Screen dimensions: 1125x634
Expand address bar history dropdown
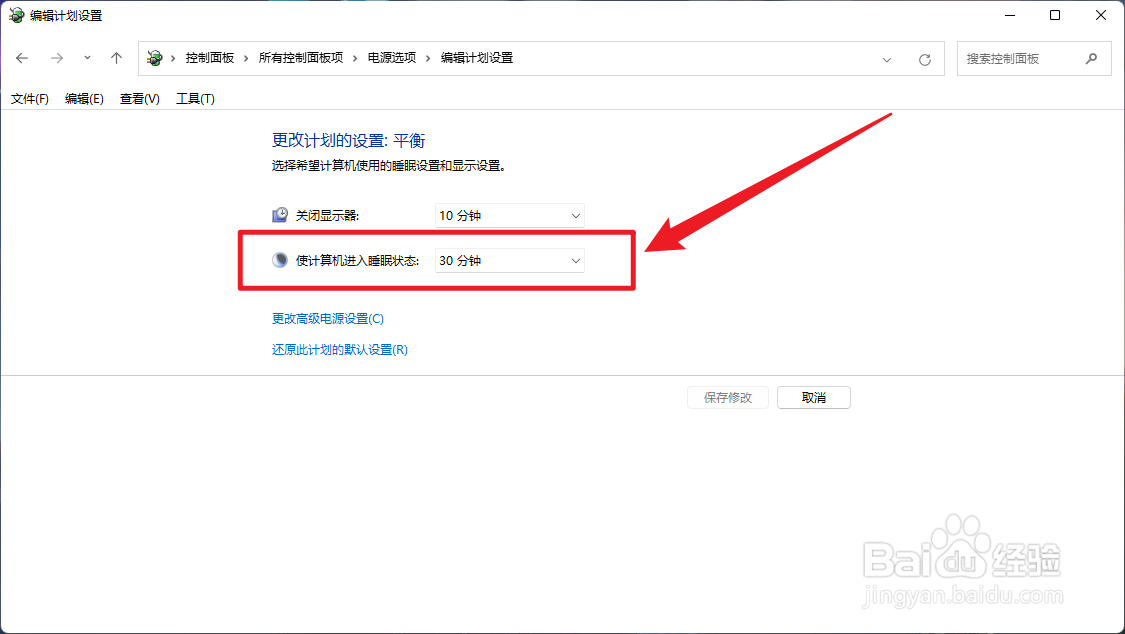point(887,60)
